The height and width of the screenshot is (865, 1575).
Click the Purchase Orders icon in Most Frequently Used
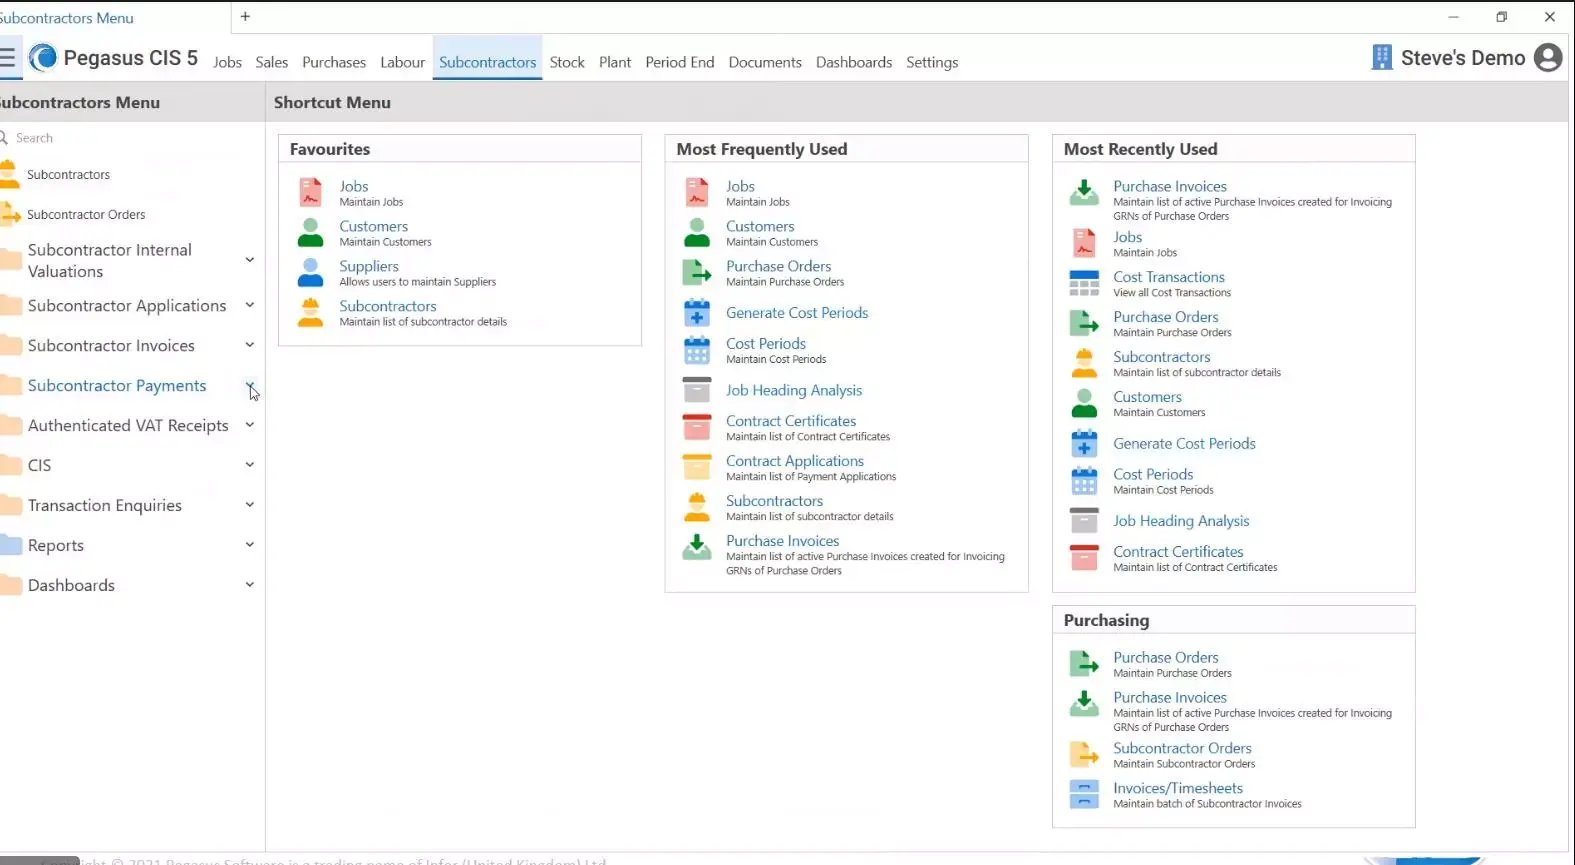(697, 272)
